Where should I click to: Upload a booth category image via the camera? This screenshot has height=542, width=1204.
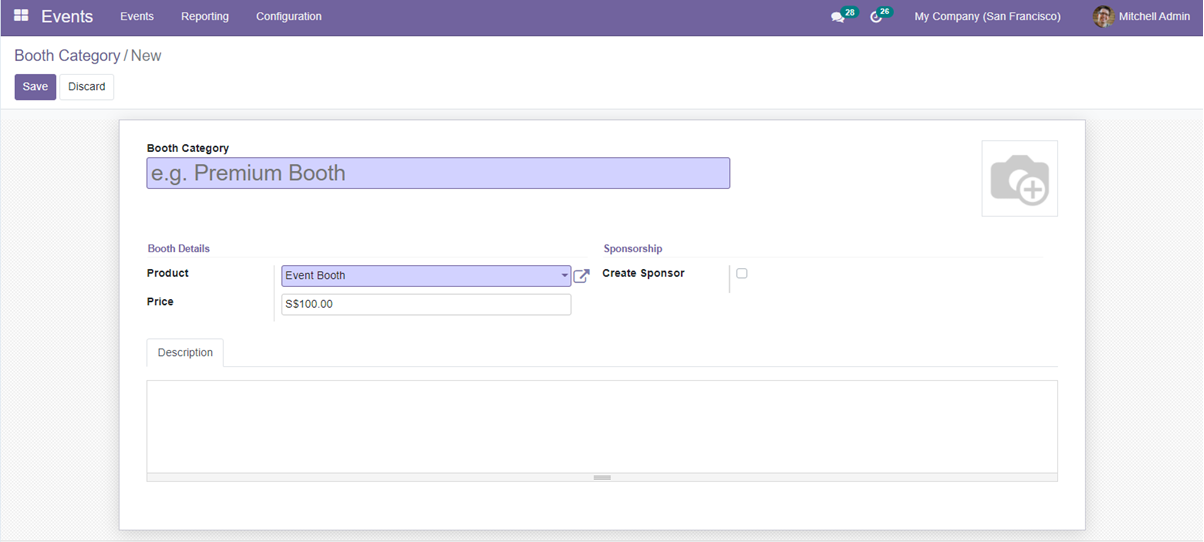(x=1019, y=179)
